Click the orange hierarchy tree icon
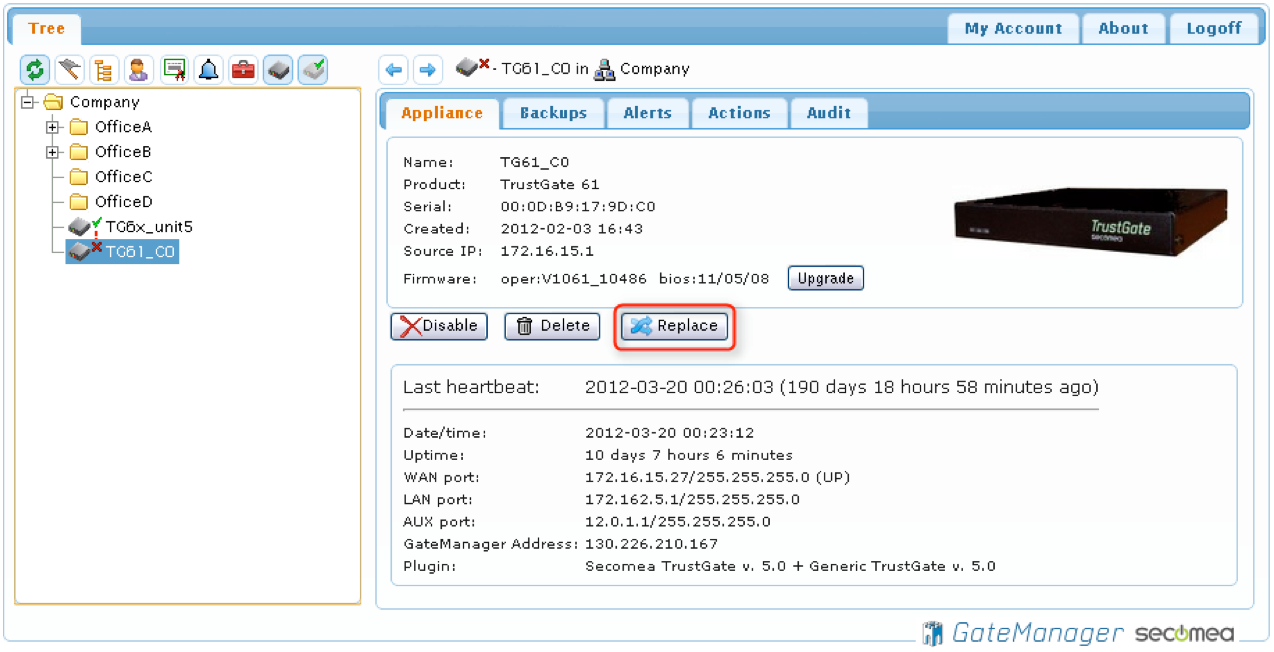The height and width of the screenshot is (652, 1274). pyautogui.click(x=104, y=69)
